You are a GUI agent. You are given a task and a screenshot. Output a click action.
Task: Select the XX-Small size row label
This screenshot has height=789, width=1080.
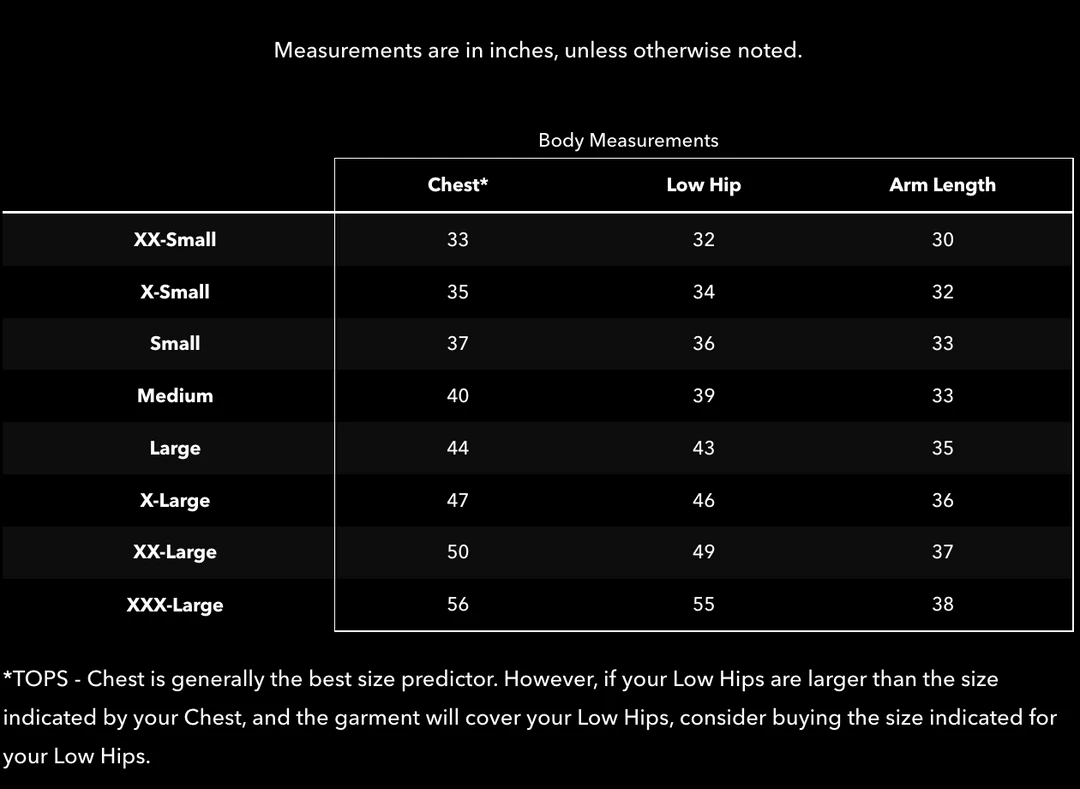pos(175,240)
